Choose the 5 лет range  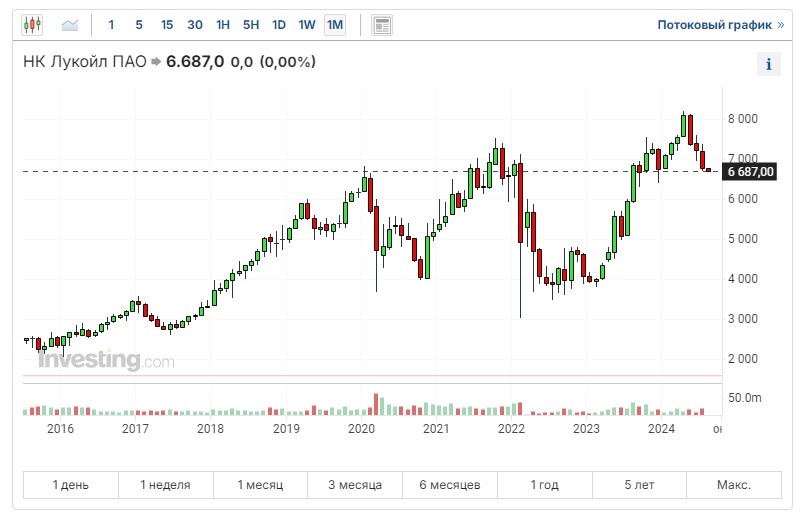coord(639,485)
